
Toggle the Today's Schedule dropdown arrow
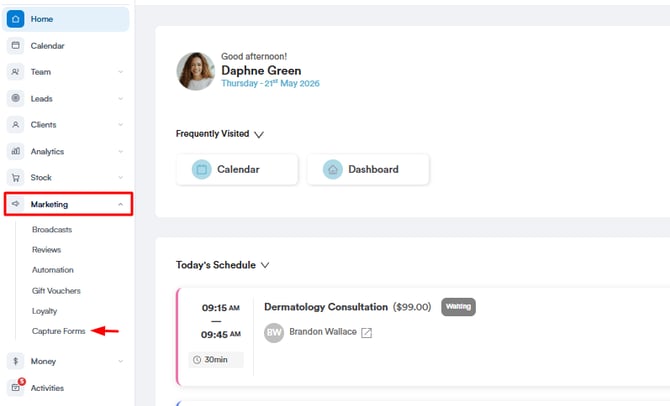[x=265, y=265]
